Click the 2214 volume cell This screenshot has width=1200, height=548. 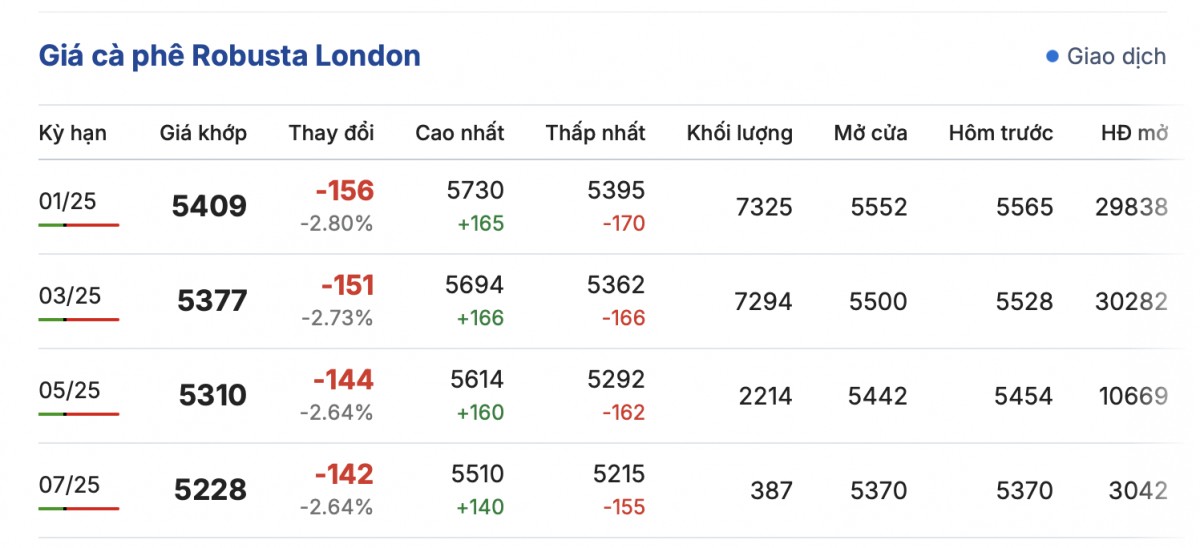coord(765,397)
